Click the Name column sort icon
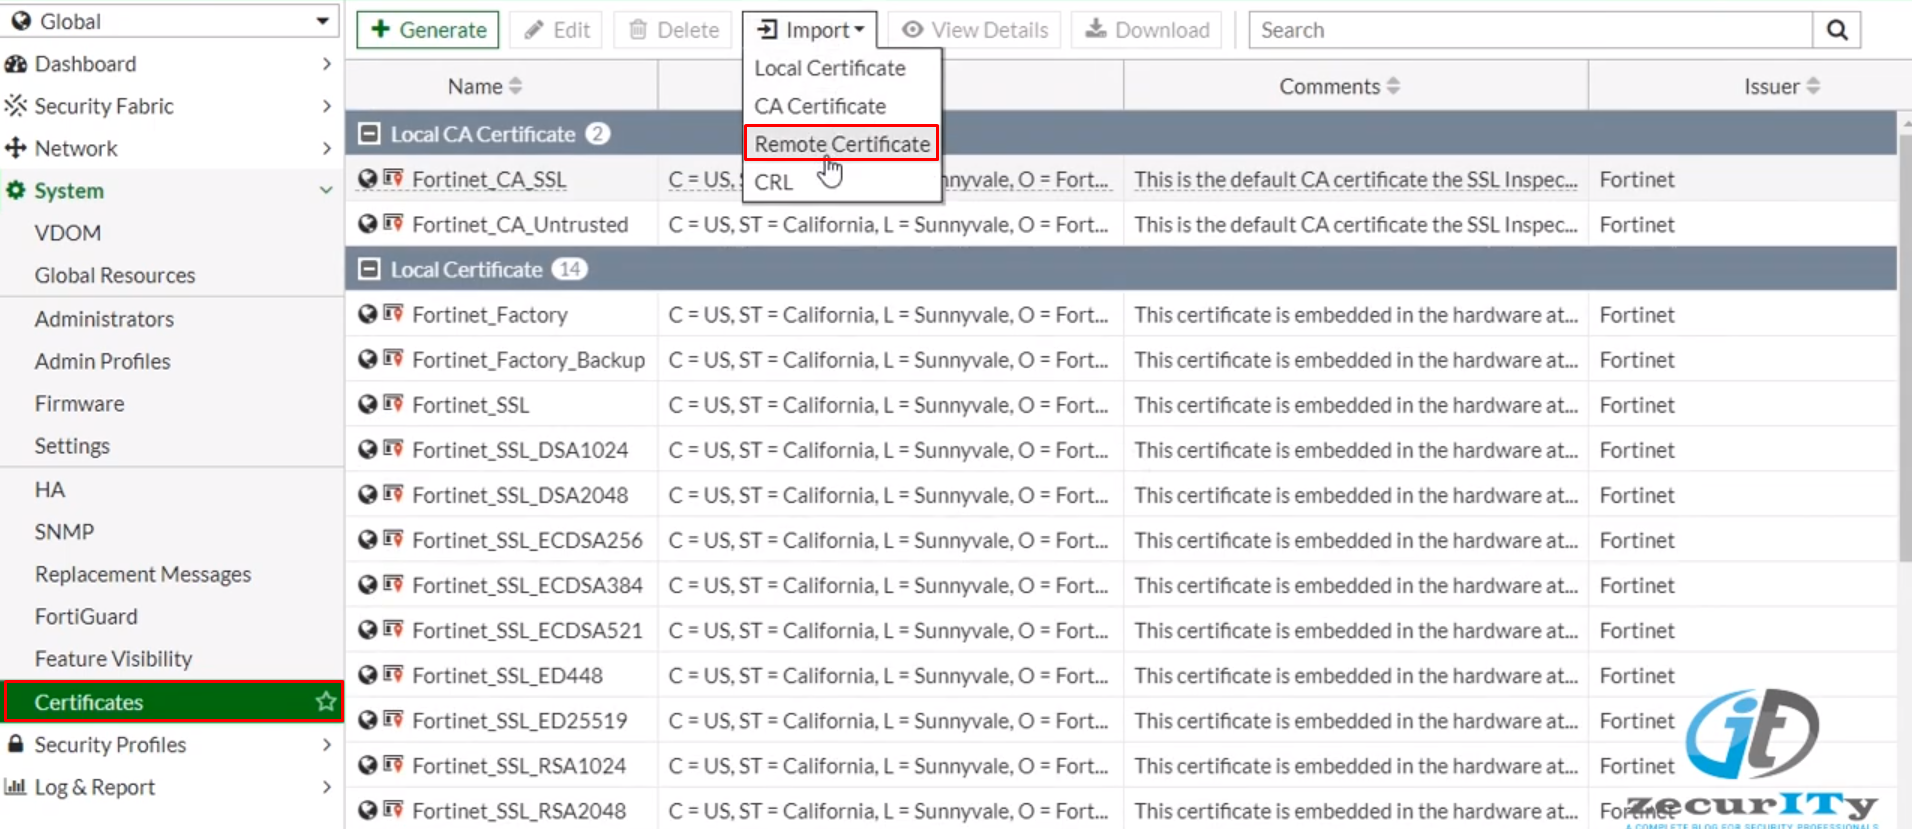The image size is (1912, 829). (x=515, y=87)
